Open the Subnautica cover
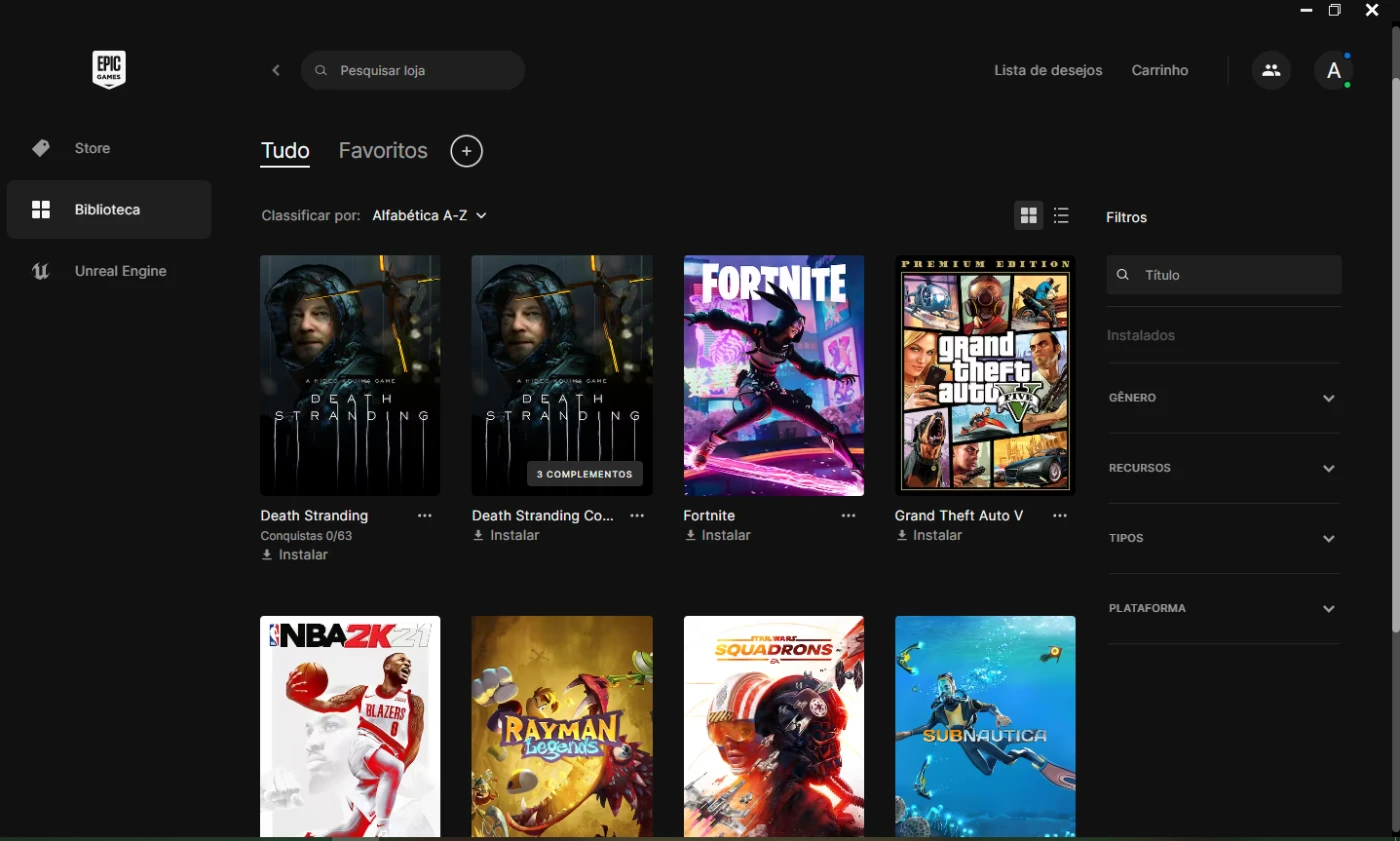1400x841 pixels. pyautogui.click(x=985, y=726)
